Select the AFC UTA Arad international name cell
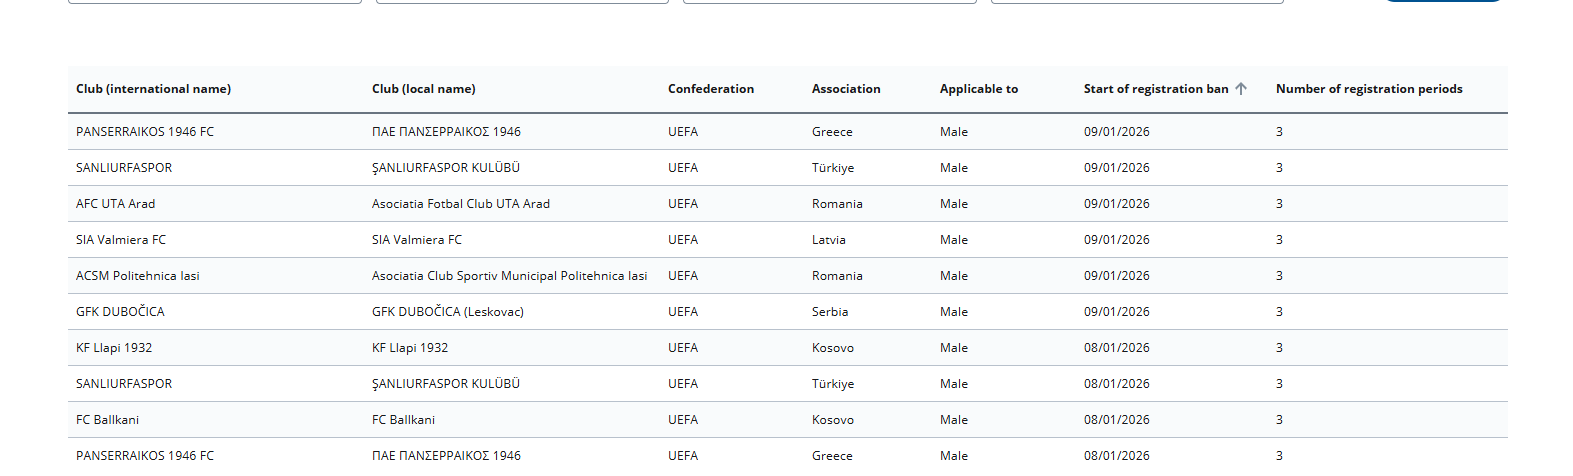The image size is (1573, 476). [x=115, y=204]
